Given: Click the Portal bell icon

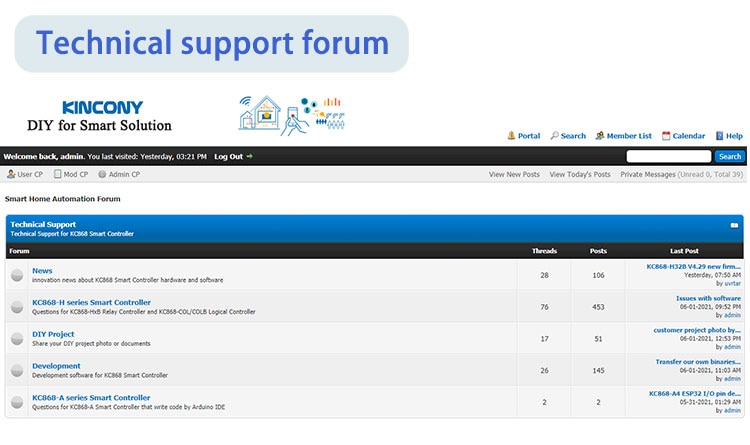Looking at the screenshot, I should pyautogui.click(x=511, y=135).
